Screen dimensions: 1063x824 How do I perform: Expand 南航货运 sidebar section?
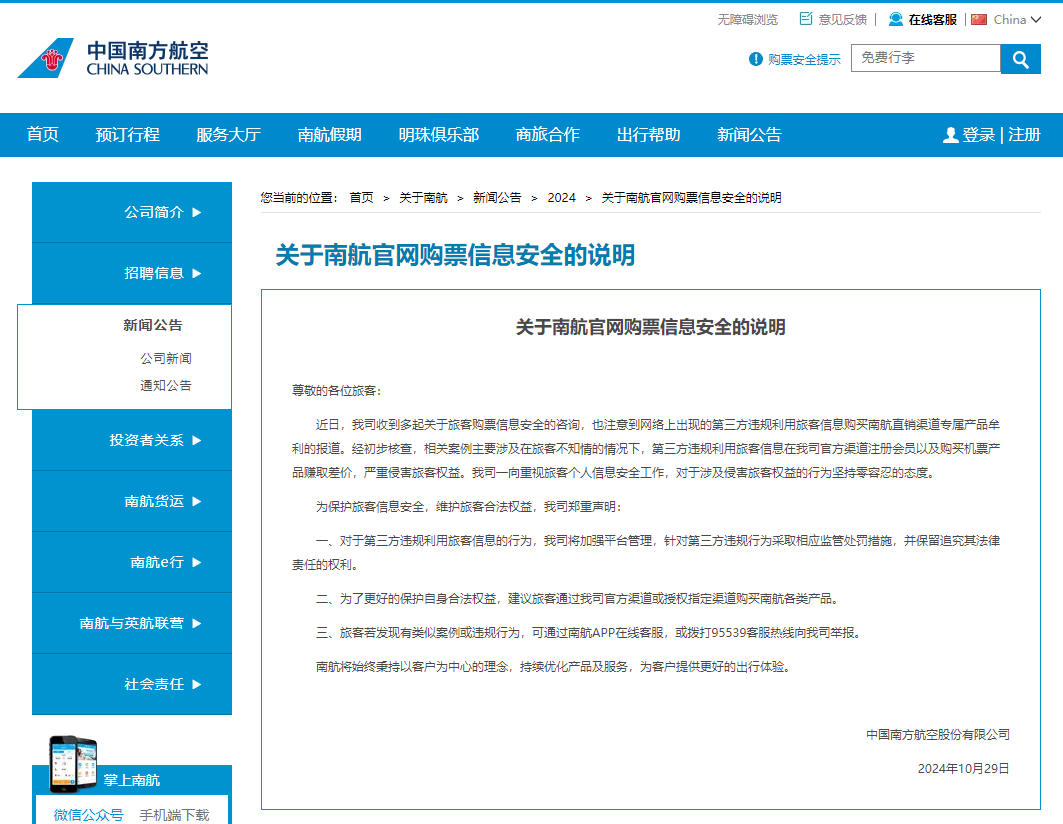132,501
